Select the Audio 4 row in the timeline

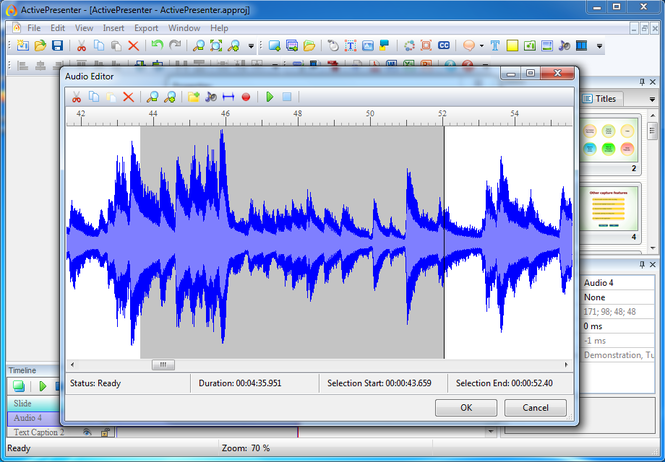click(x=34, y=418)
